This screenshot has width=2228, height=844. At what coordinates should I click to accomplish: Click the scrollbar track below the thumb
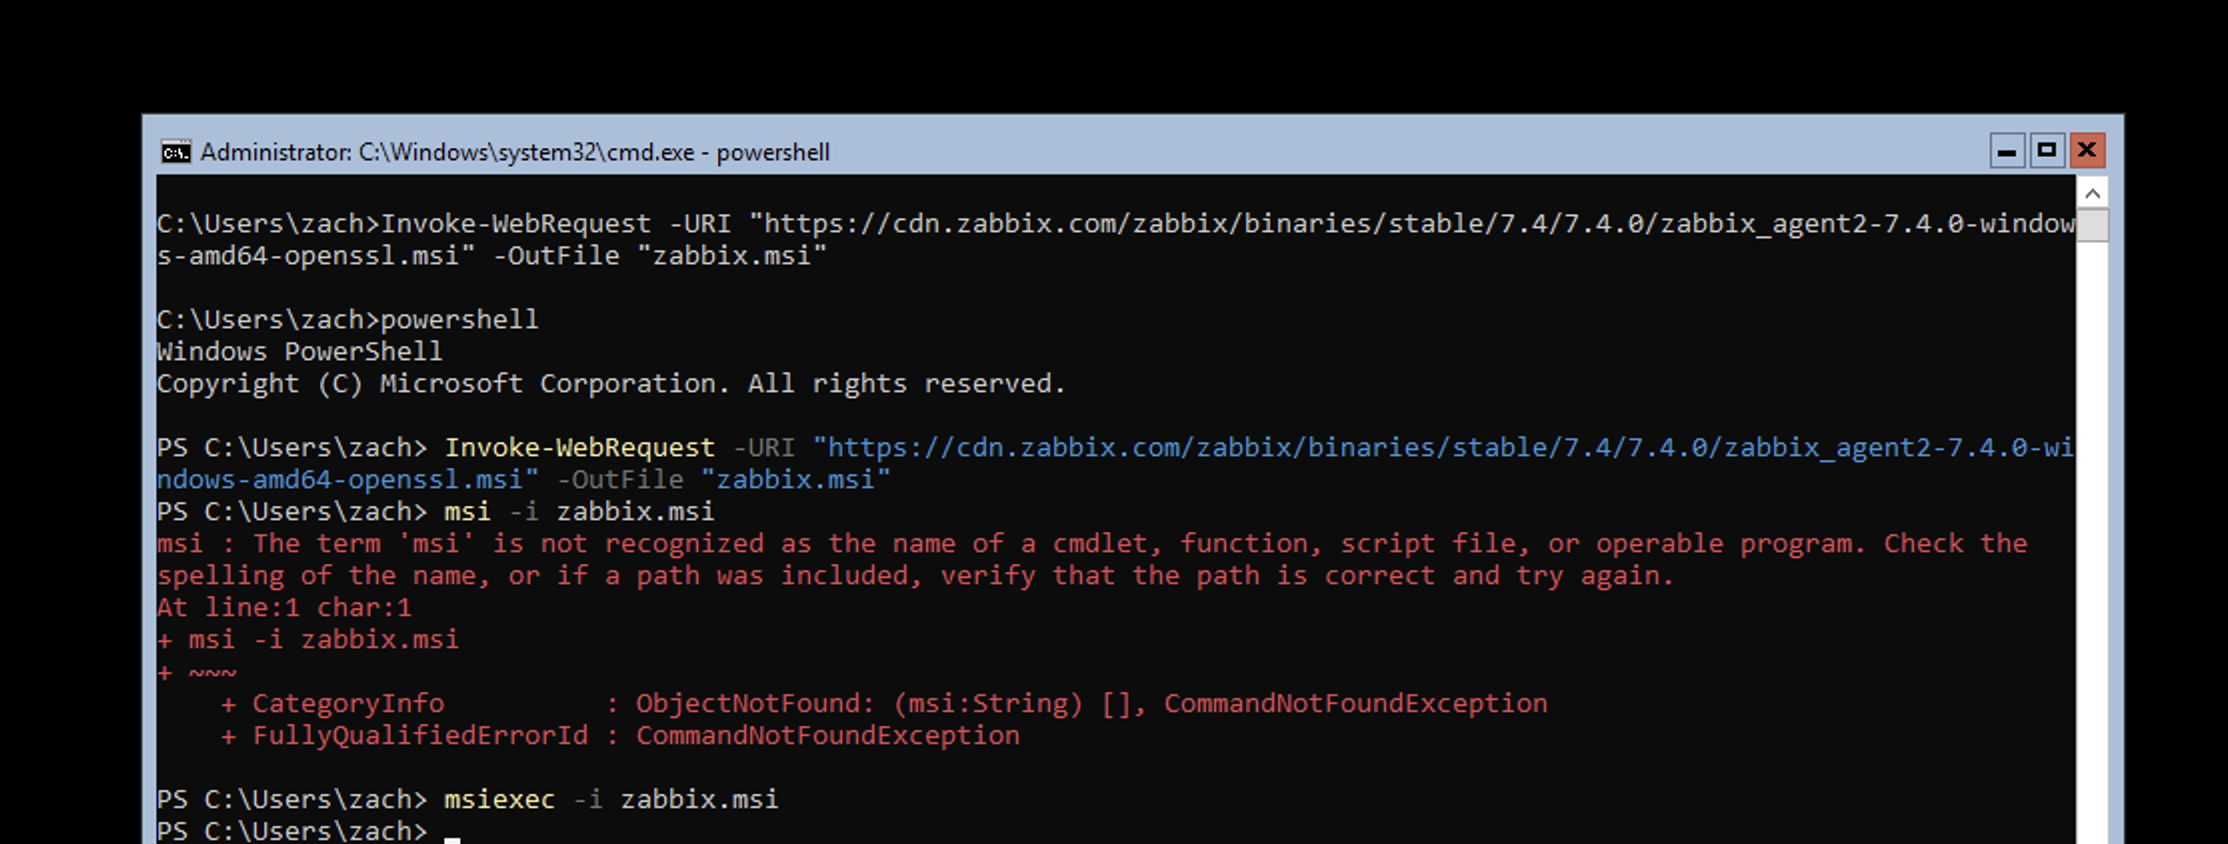[x=2092, y=540]
